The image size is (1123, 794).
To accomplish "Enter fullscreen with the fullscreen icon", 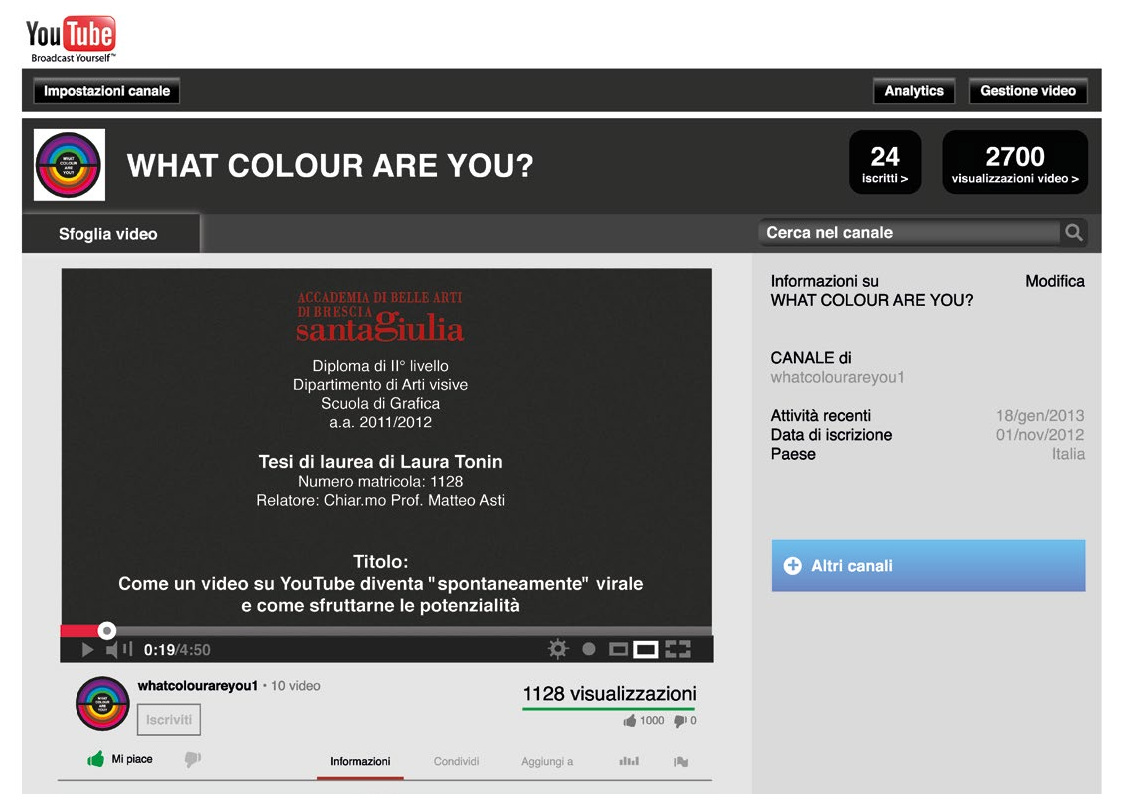I will (678, 649).
